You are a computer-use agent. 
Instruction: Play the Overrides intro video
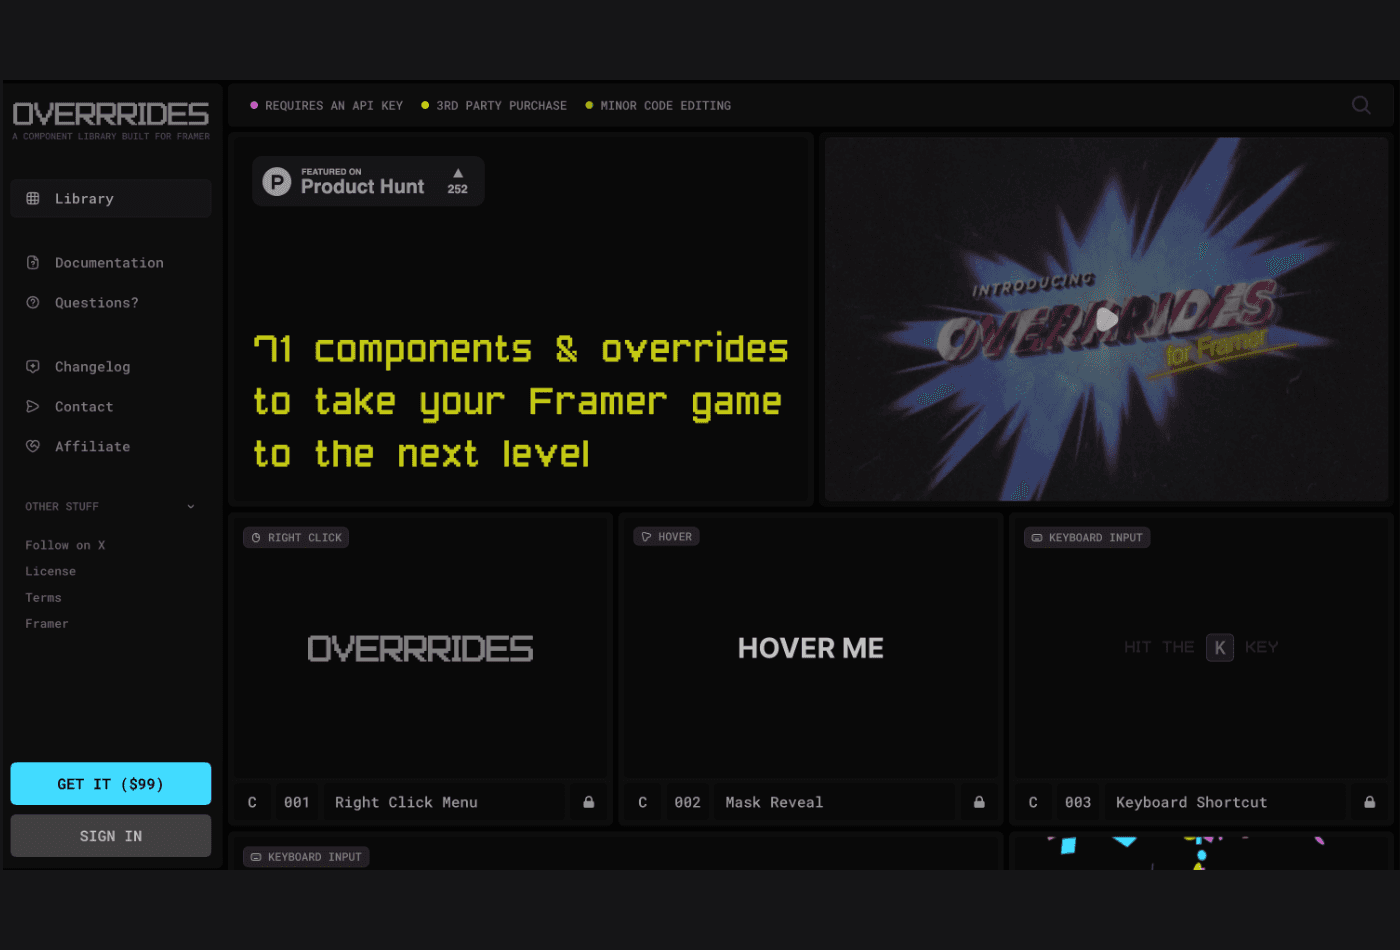pyautogui.click(x=1106, y=319)
